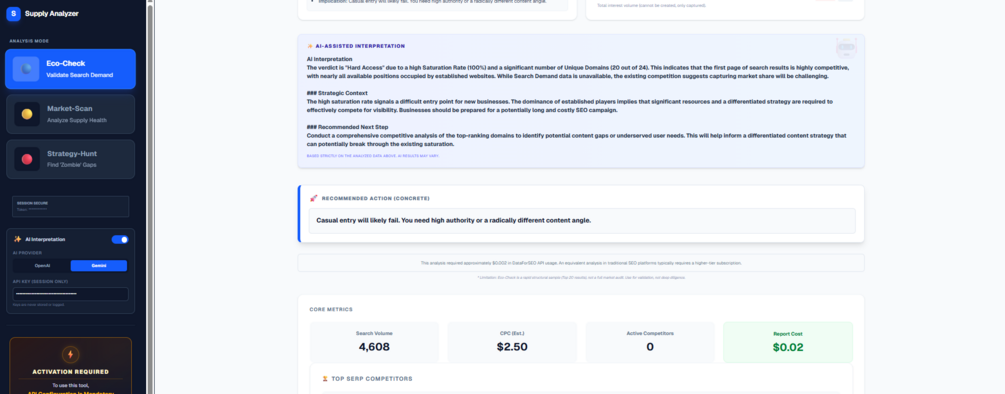Image resolution: width=1005 pixels, height=394 pixels.
Task: Click the TOP SERP COMPETITORS heading
Action: click(x=372, y=379)
